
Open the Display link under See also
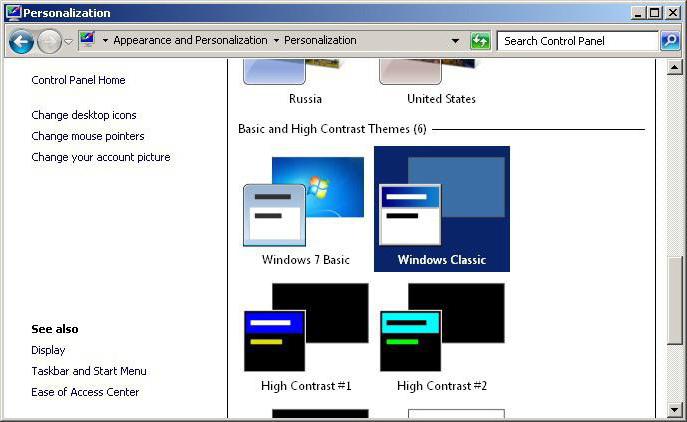48,350
